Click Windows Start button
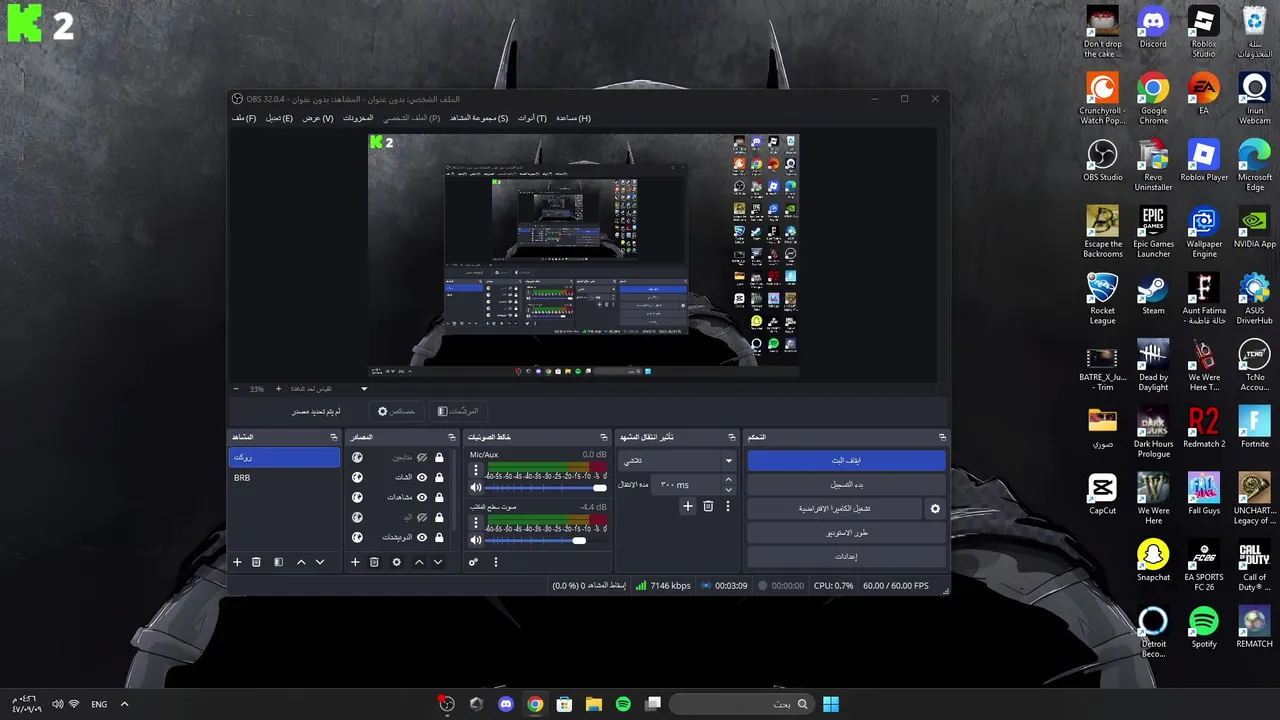The image size is (1280, 720). coord(830,704)
